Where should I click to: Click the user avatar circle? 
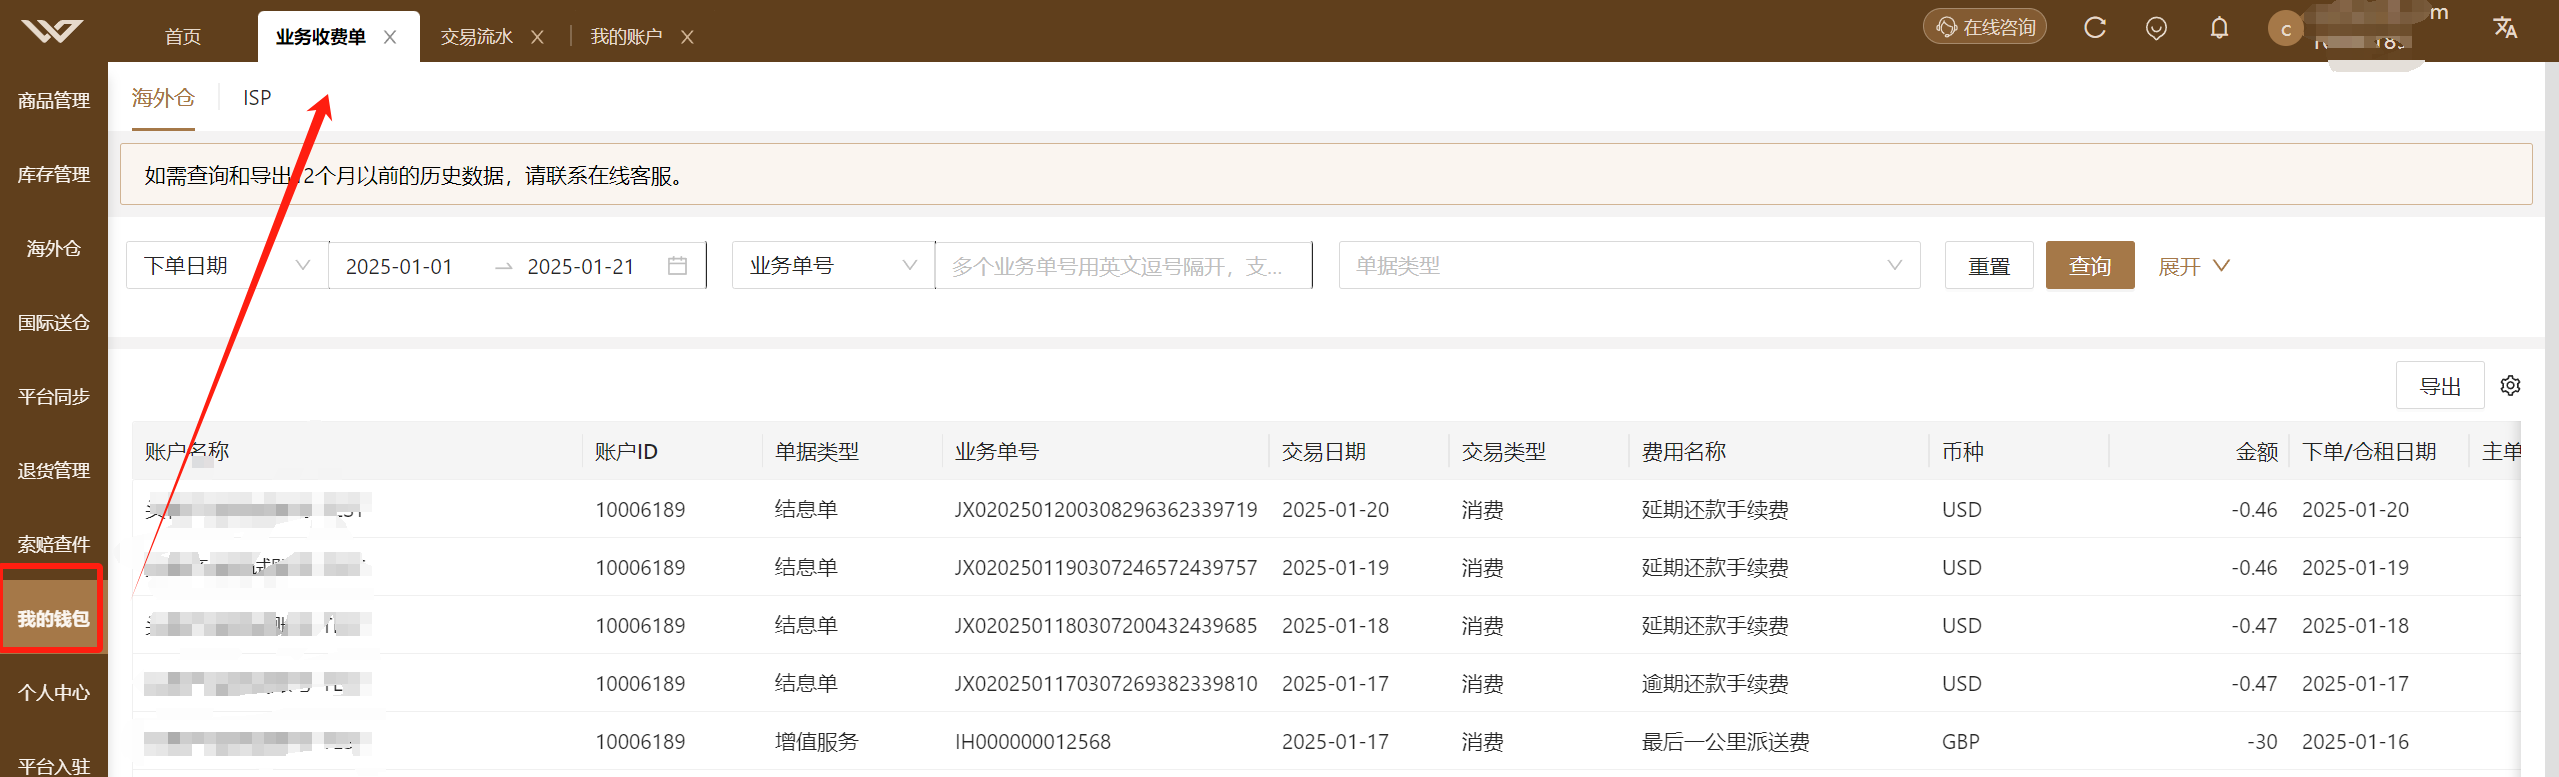coord(2286,29)
